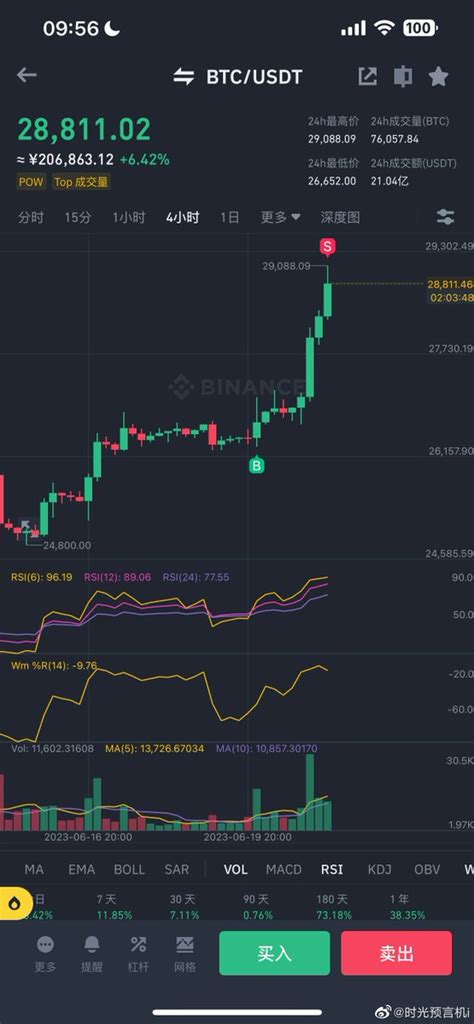Tap the 24,800.00 low price annotation
The image size is (474, 1024).
(67, 545)
